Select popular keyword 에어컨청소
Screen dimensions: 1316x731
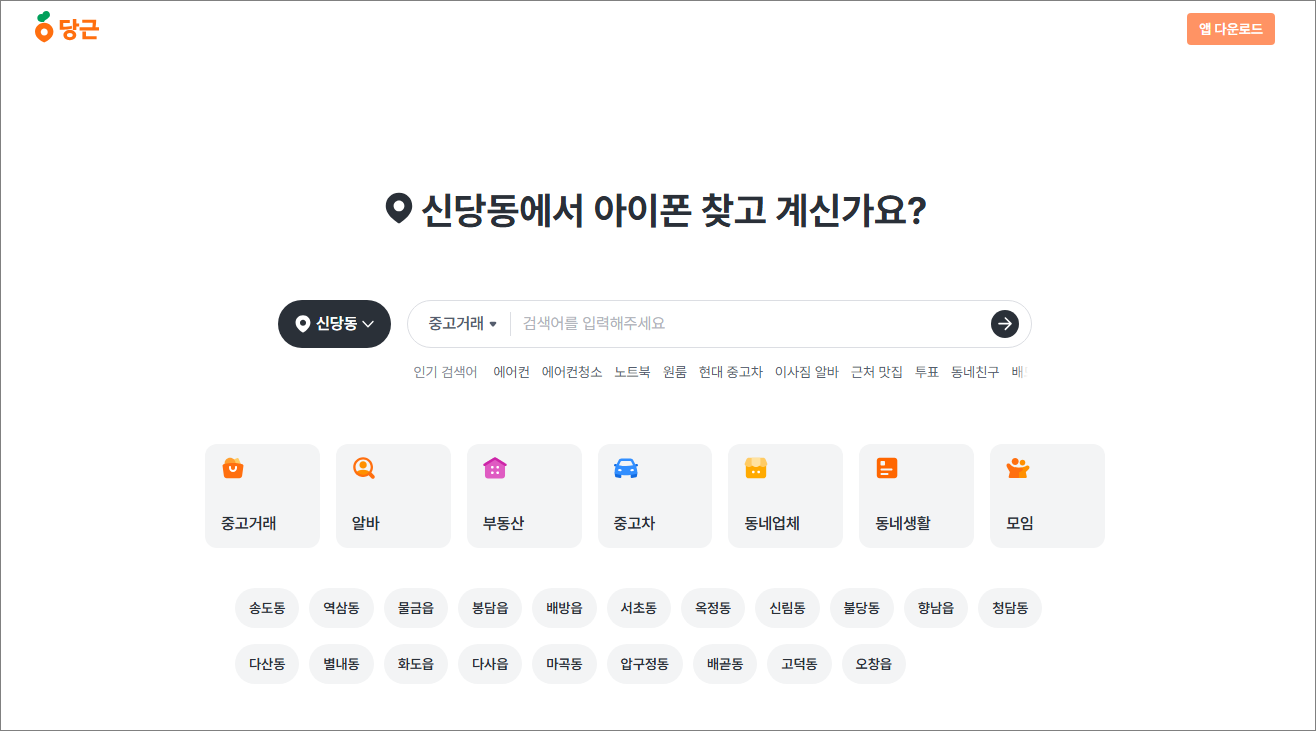pyautogui.click(x=572, y=372)
